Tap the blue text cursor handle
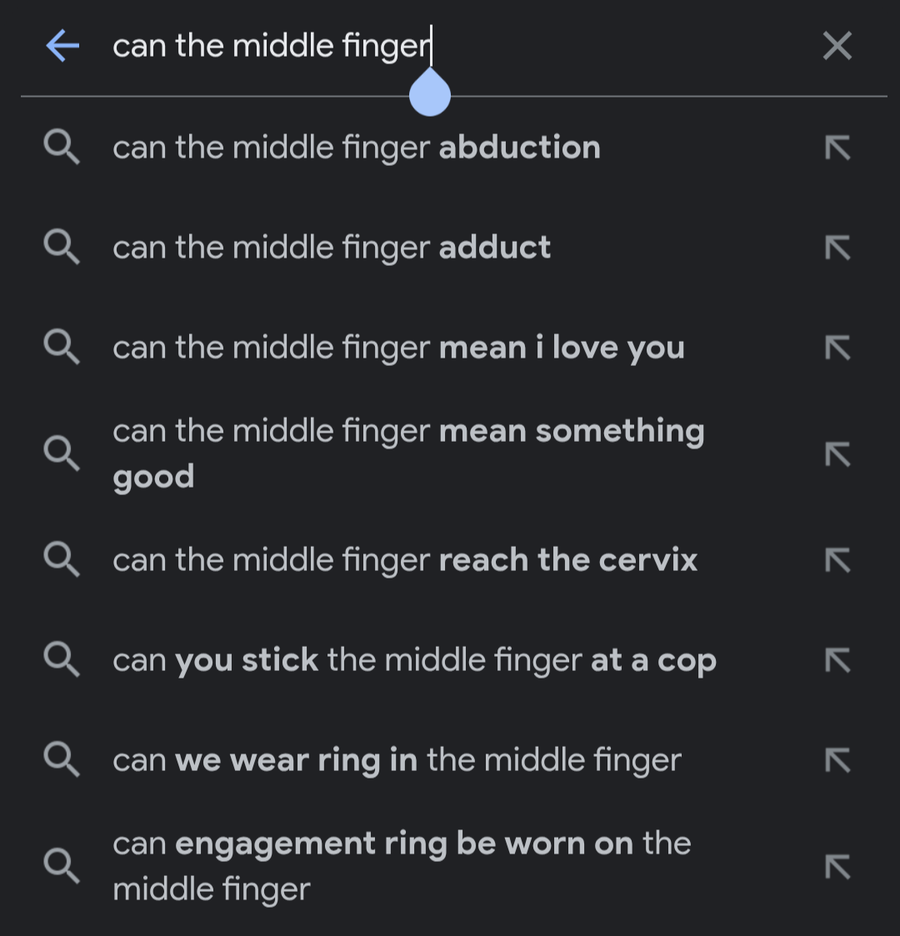Viewport: 900px width, 936px height. click(x=430, y=93)
